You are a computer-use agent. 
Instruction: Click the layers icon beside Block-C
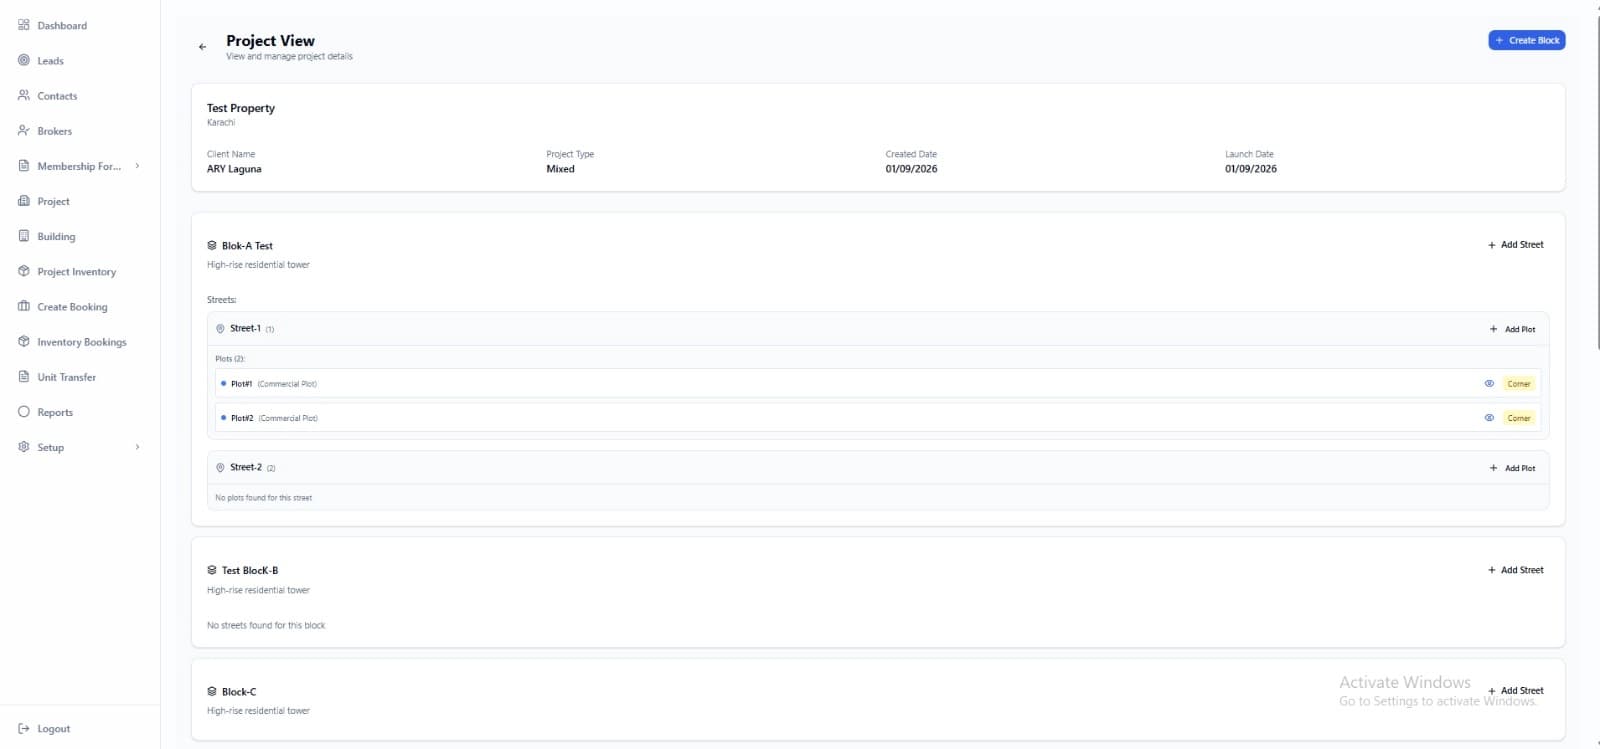[212, 691]
